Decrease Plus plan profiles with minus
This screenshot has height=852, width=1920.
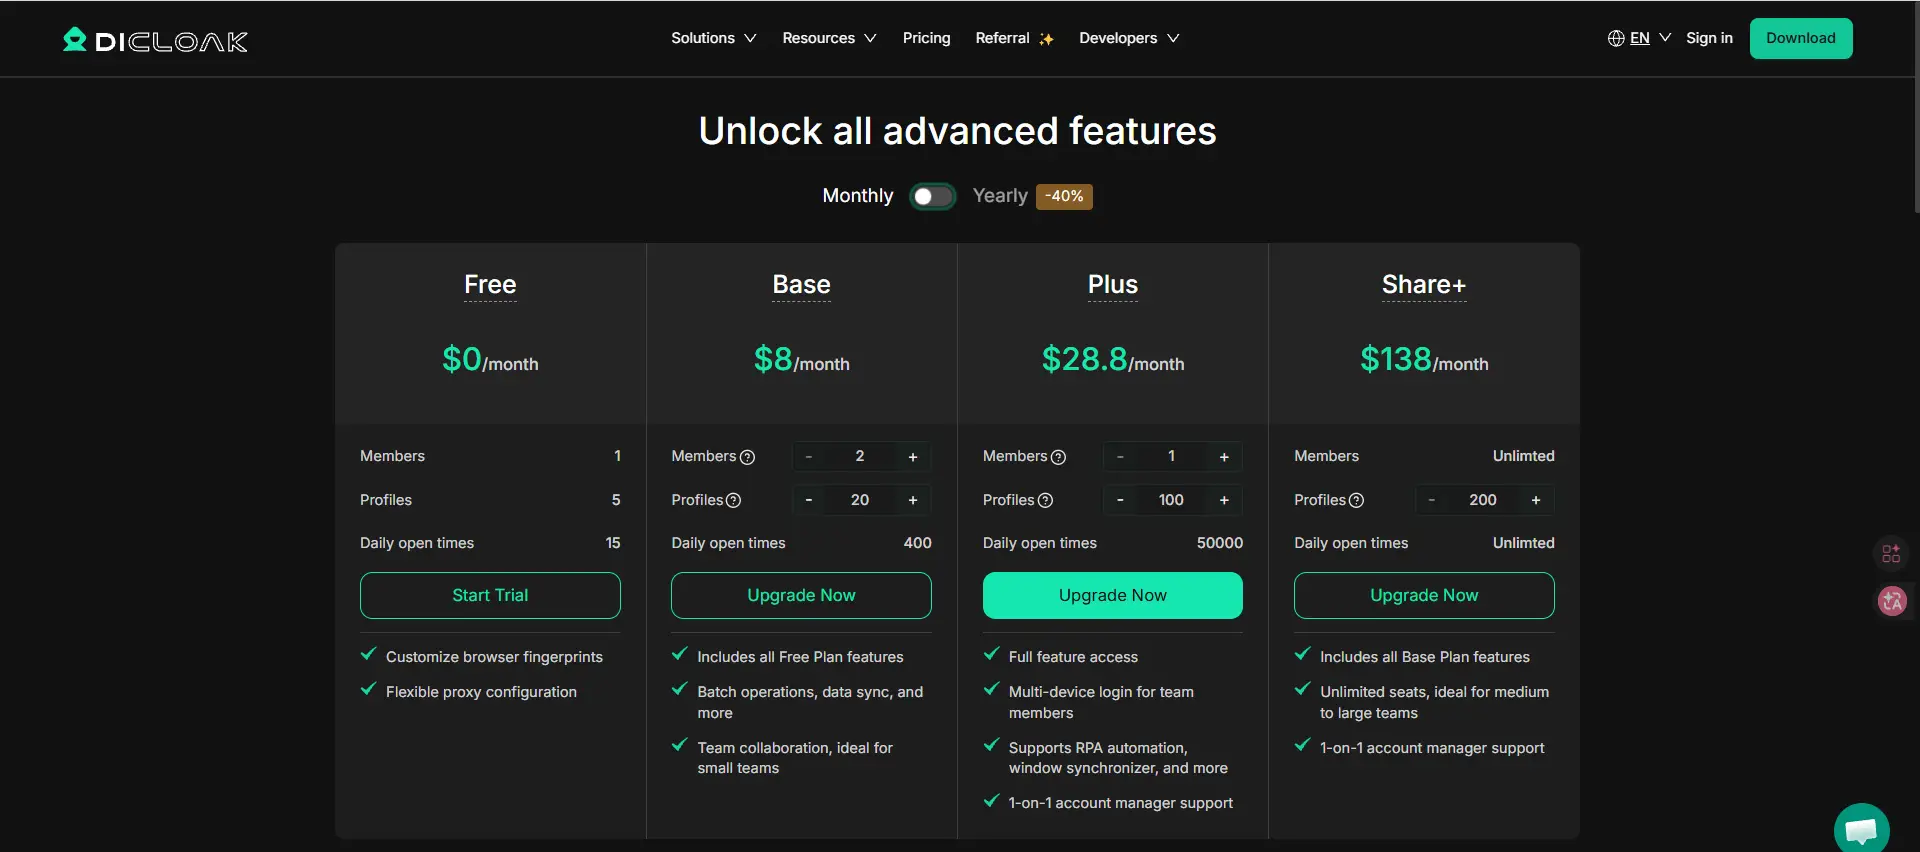click(x=1120, y=500)
